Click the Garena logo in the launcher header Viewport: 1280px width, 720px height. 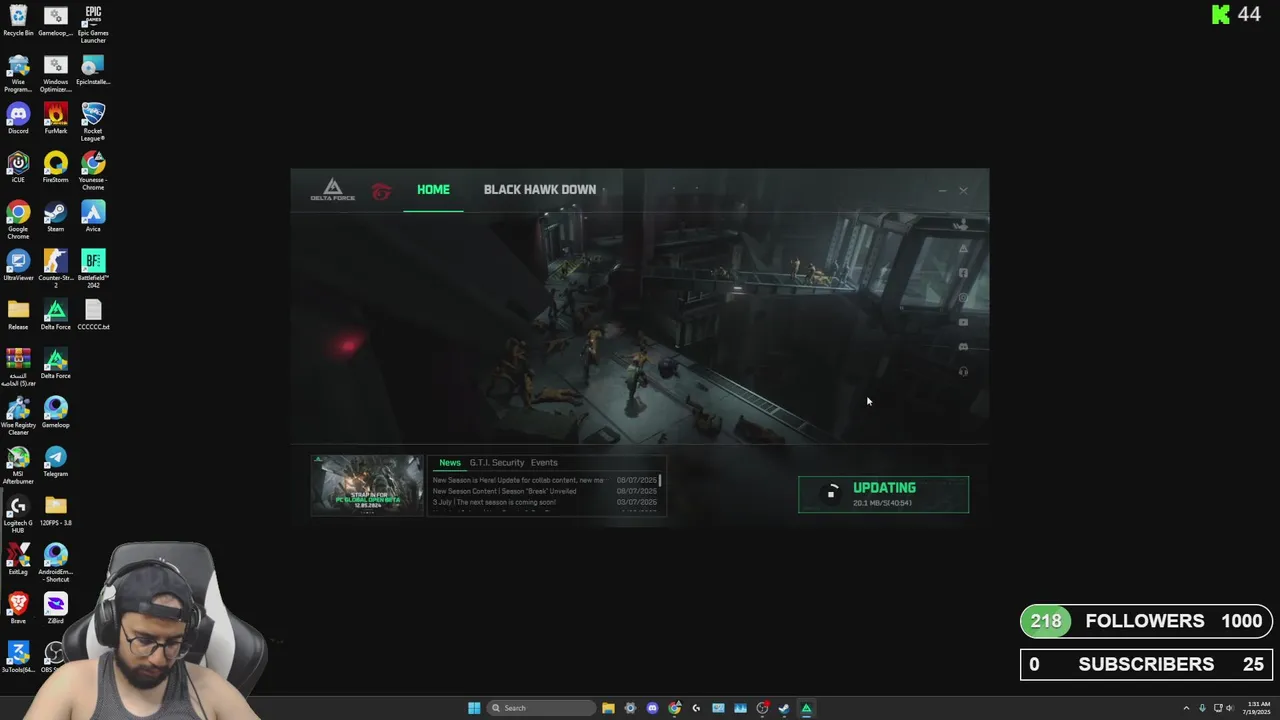[381, 191]
